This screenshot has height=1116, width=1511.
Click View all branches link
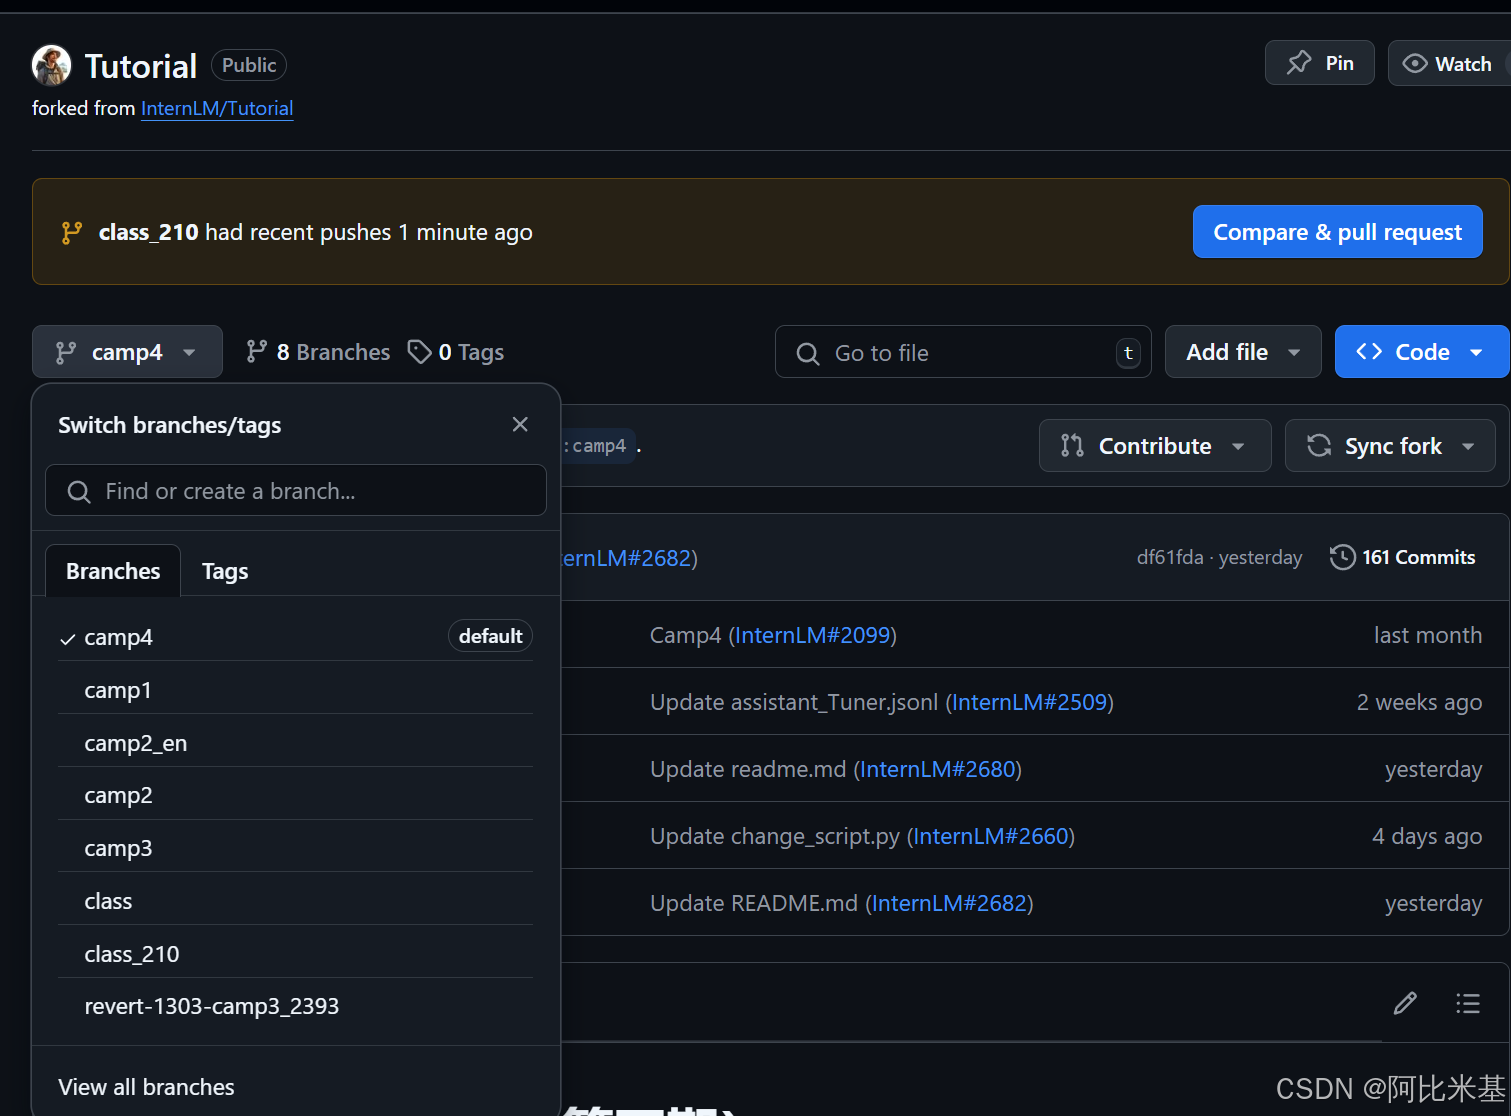146,1087
